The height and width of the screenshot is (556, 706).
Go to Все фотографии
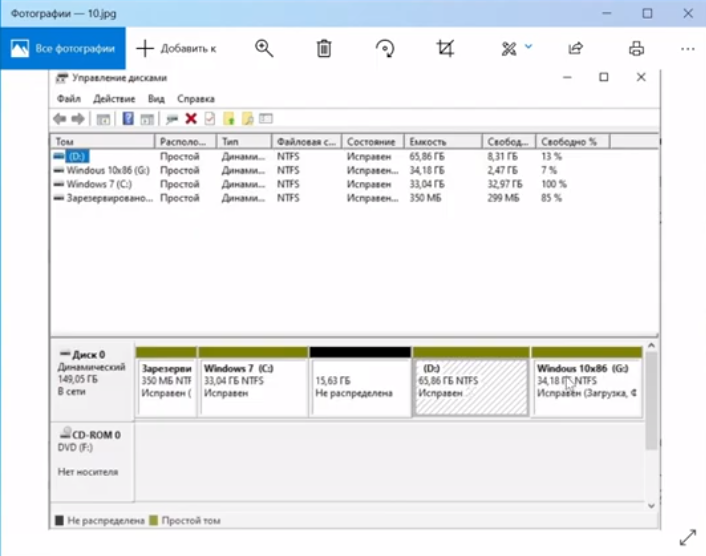pos(63,48)
